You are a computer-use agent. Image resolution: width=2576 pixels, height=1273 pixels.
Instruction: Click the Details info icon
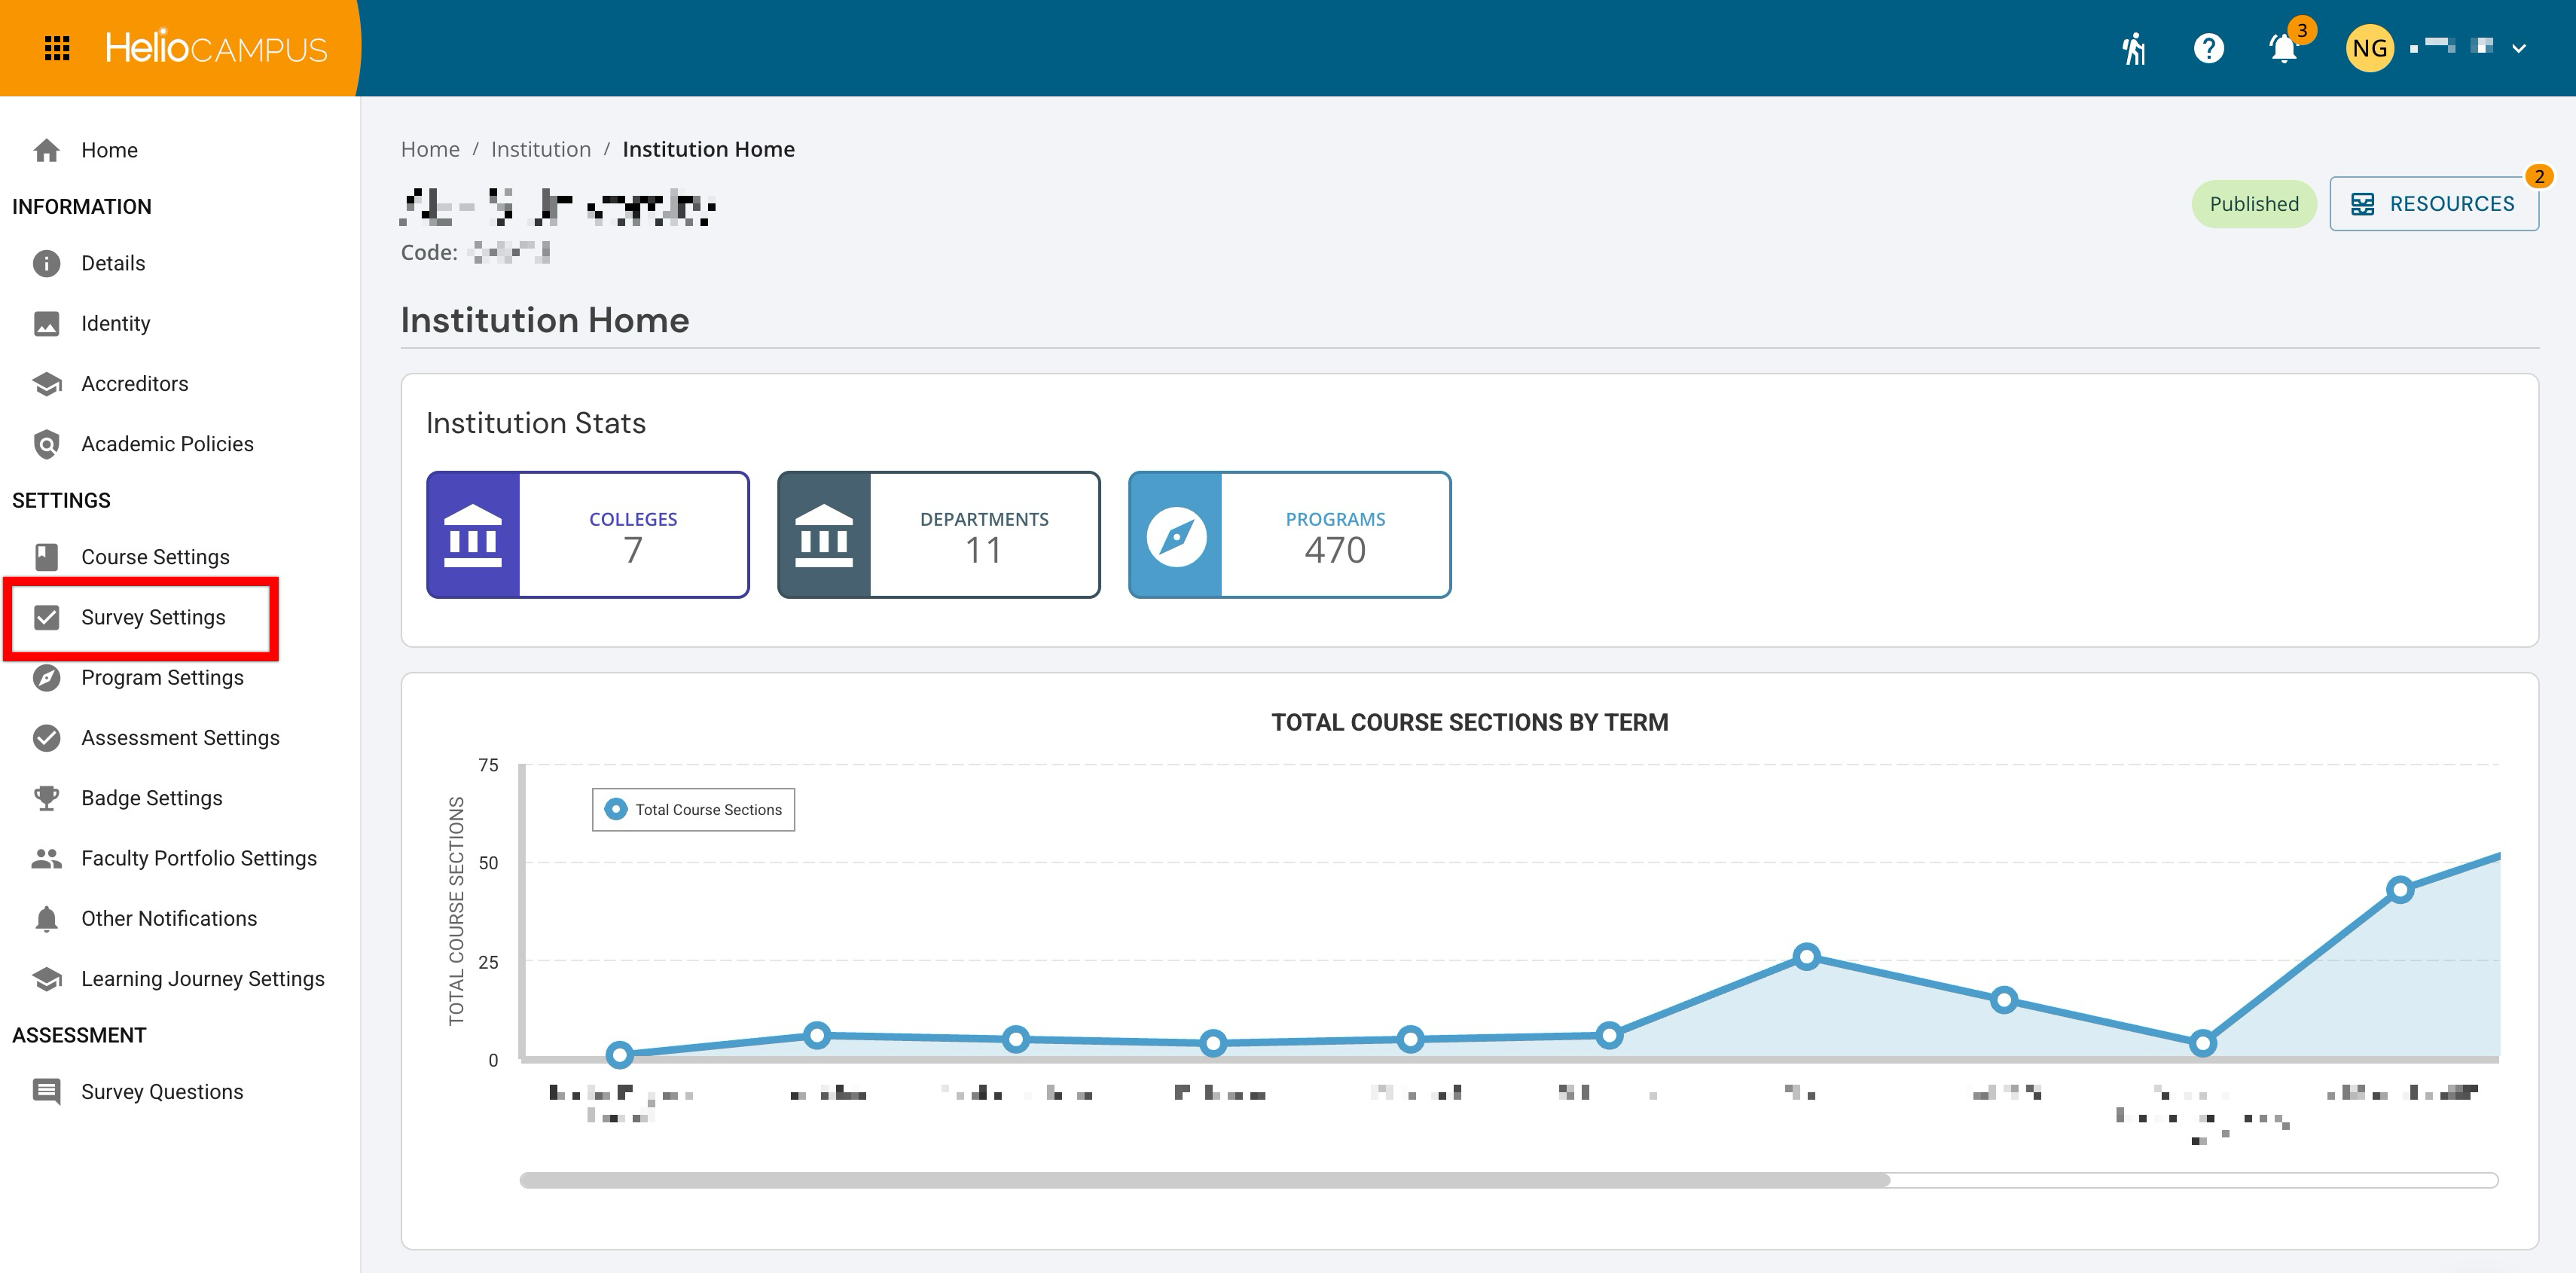(x=46, y=263)
